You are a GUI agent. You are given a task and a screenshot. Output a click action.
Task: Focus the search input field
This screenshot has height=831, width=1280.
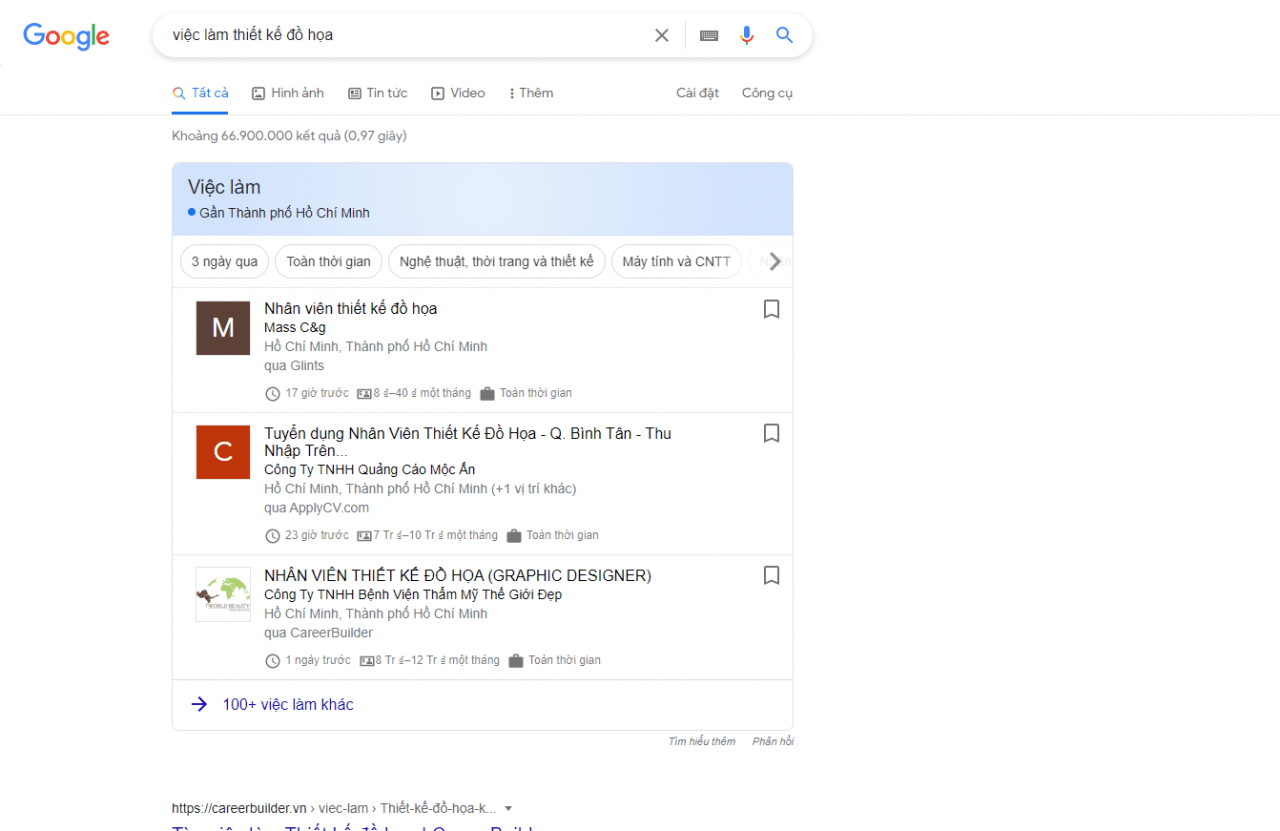click(x=405, y=35)
